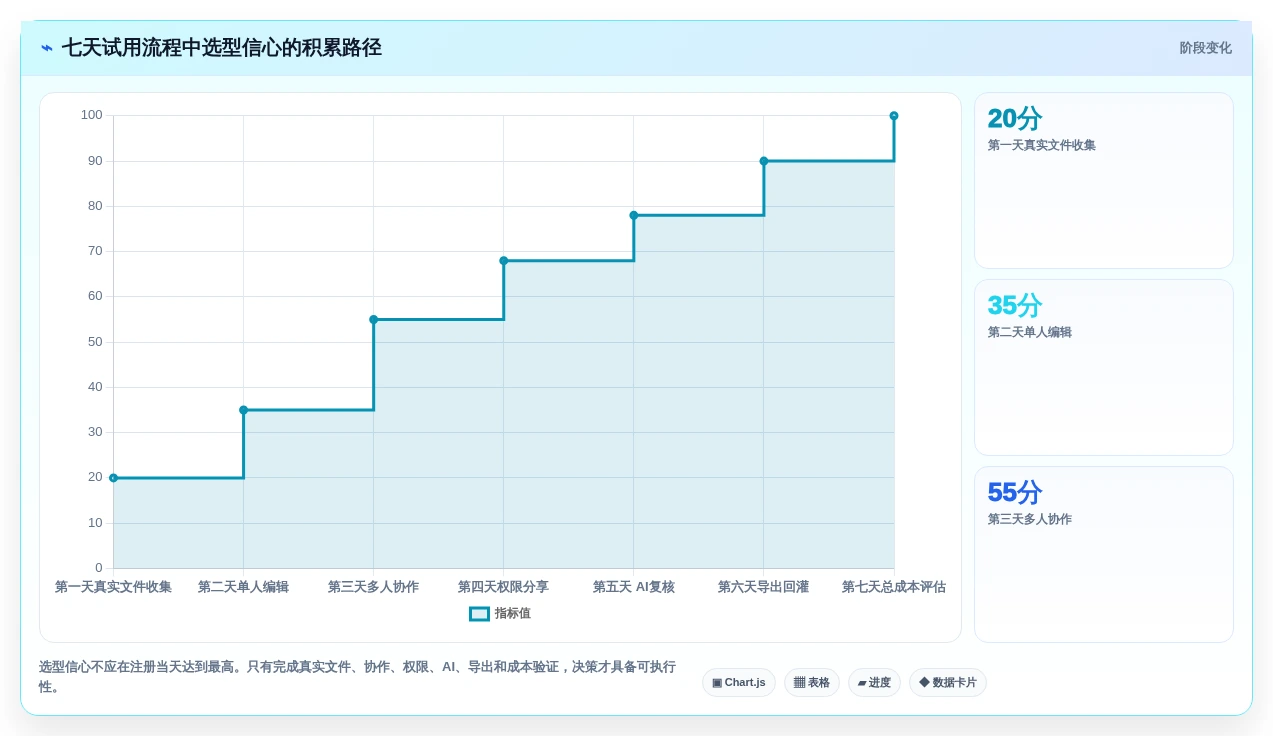
Task: Click the chart title 七天试用流程中选型信心的积累路径
Action: 221,48
